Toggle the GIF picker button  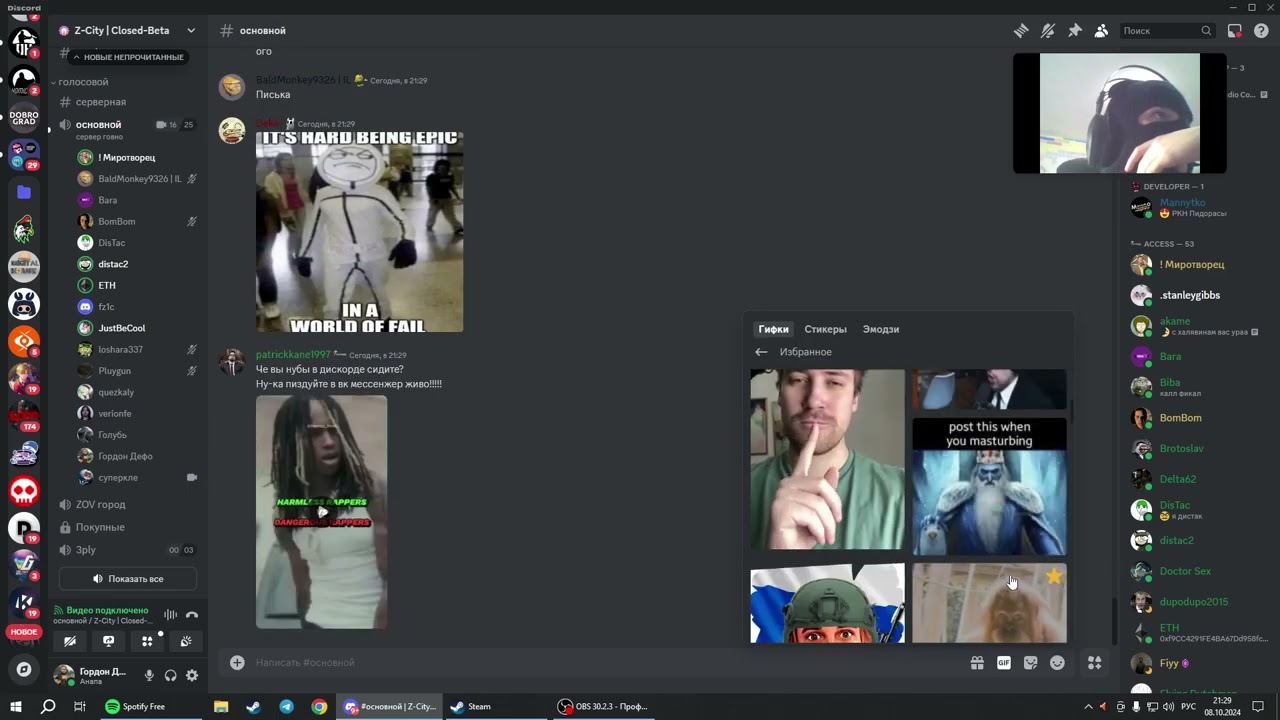pyautogui.click(x=1004, y=662)
